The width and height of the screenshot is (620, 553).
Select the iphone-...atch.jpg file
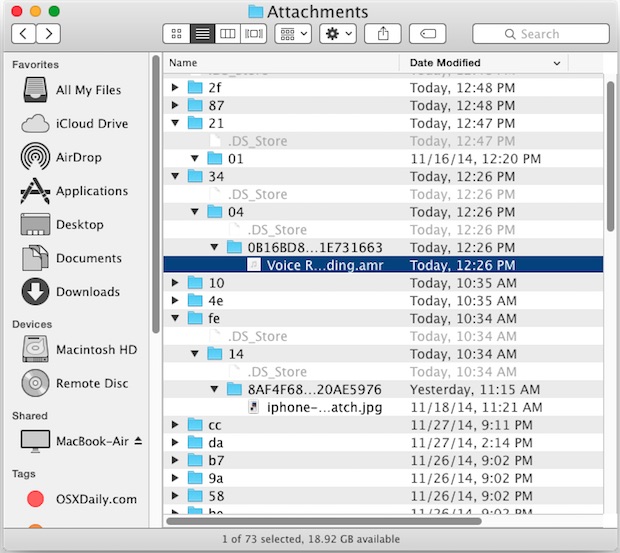383,407
